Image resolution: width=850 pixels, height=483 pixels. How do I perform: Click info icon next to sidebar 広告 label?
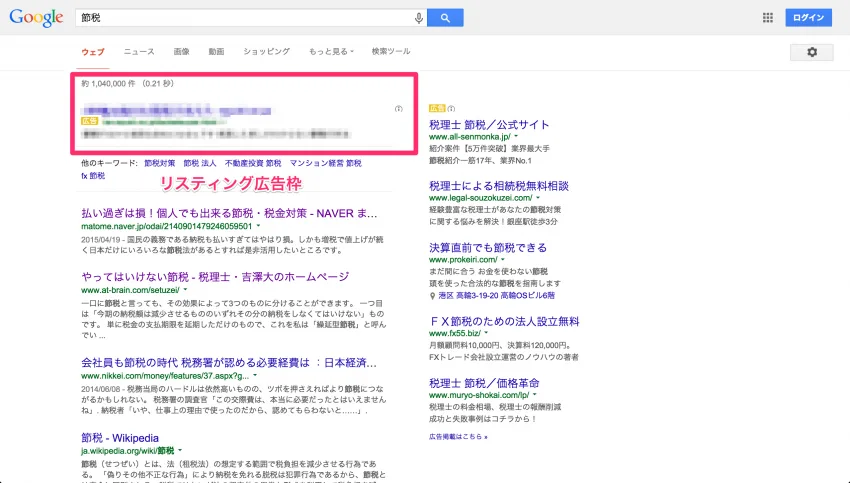click(451, 108)
